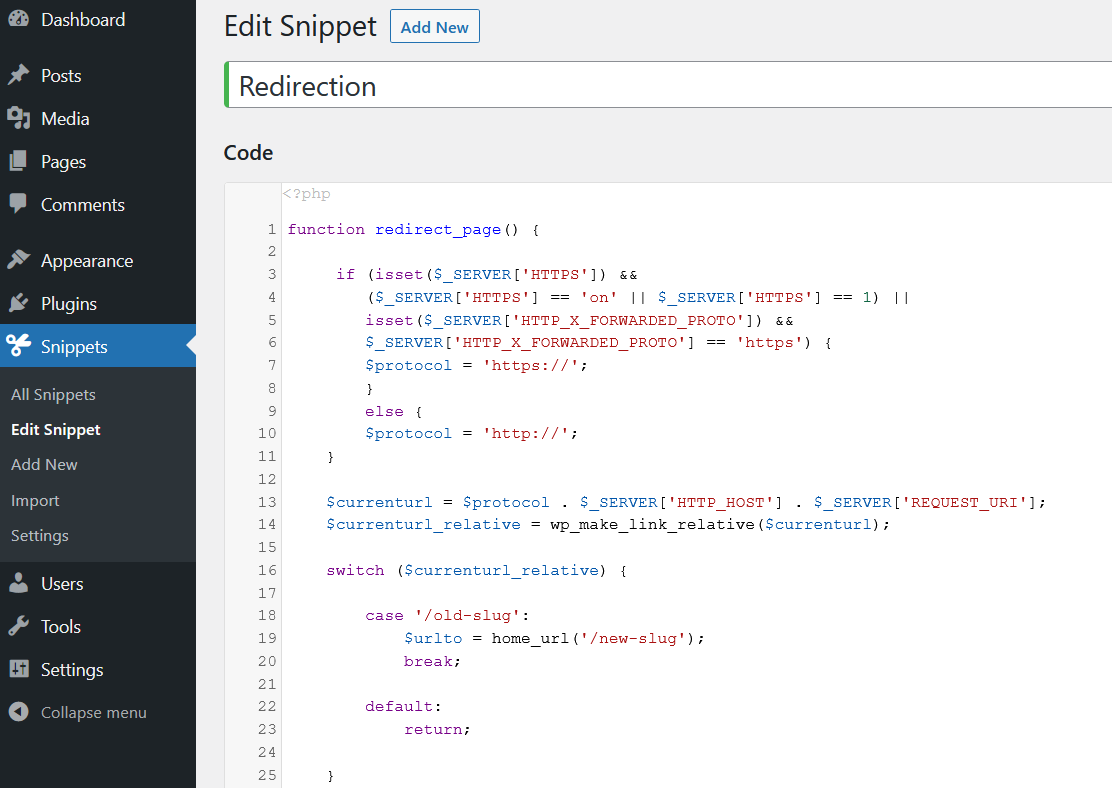Click line number 13 in gutter

[267, 502]
